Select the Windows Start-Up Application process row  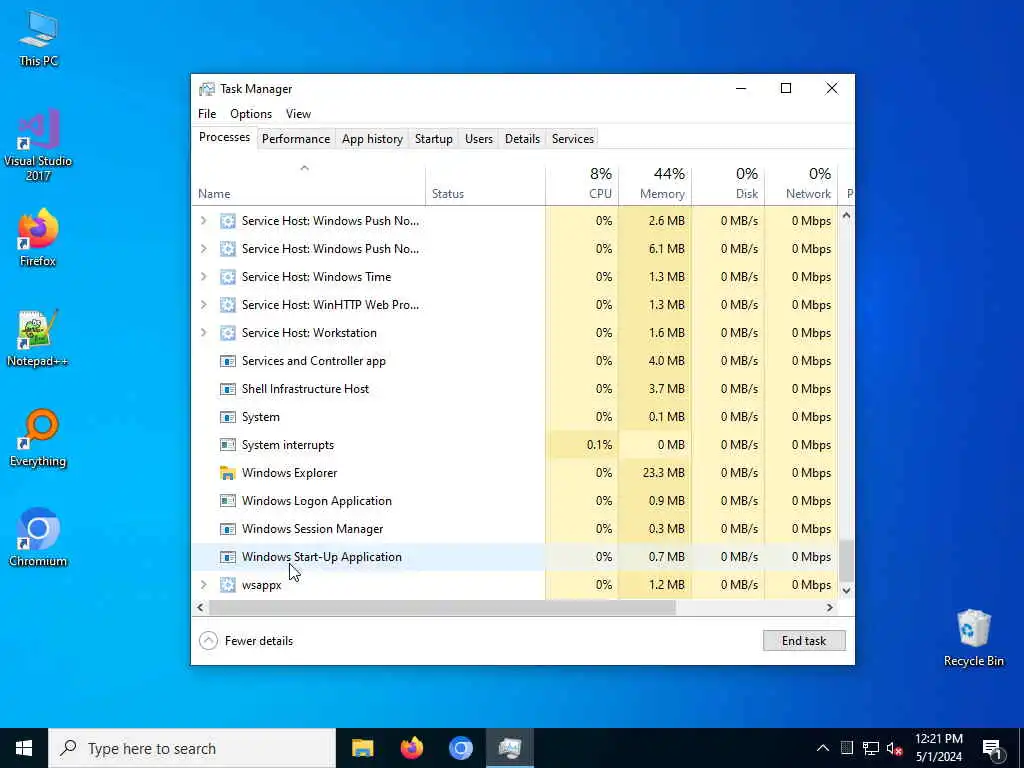coord(515,557)
